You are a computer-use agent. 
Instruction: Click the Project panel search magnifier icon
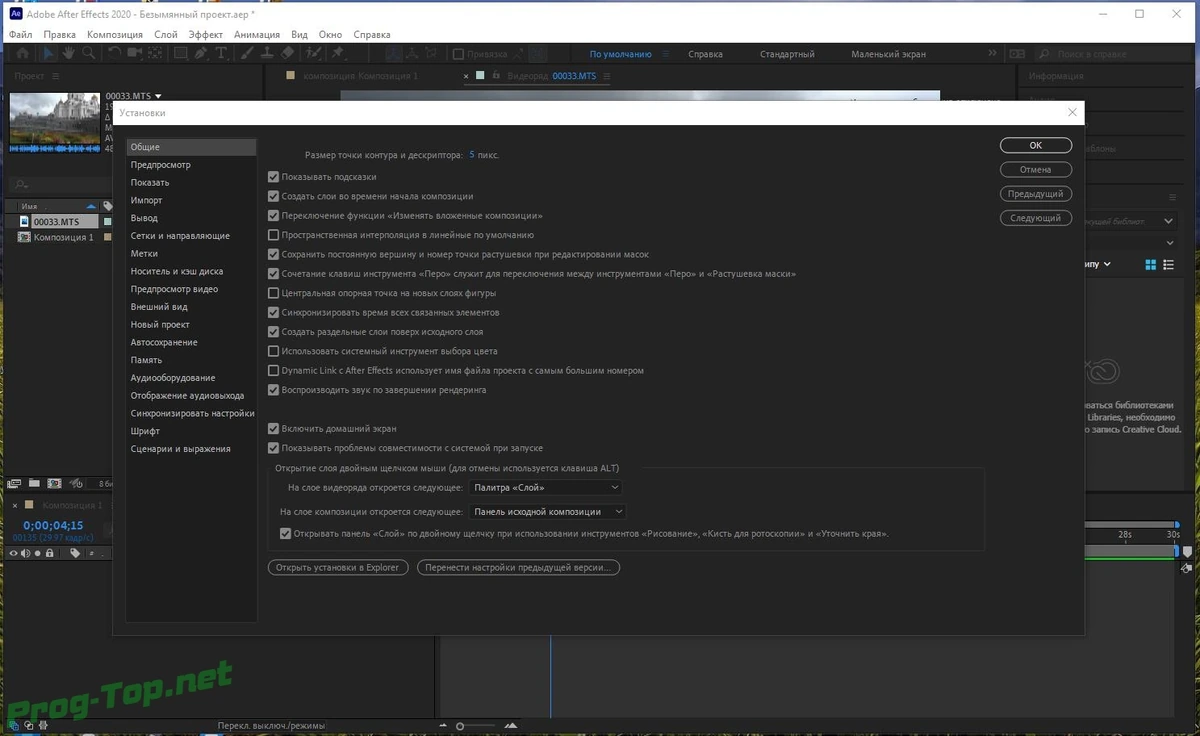[21, 184]
